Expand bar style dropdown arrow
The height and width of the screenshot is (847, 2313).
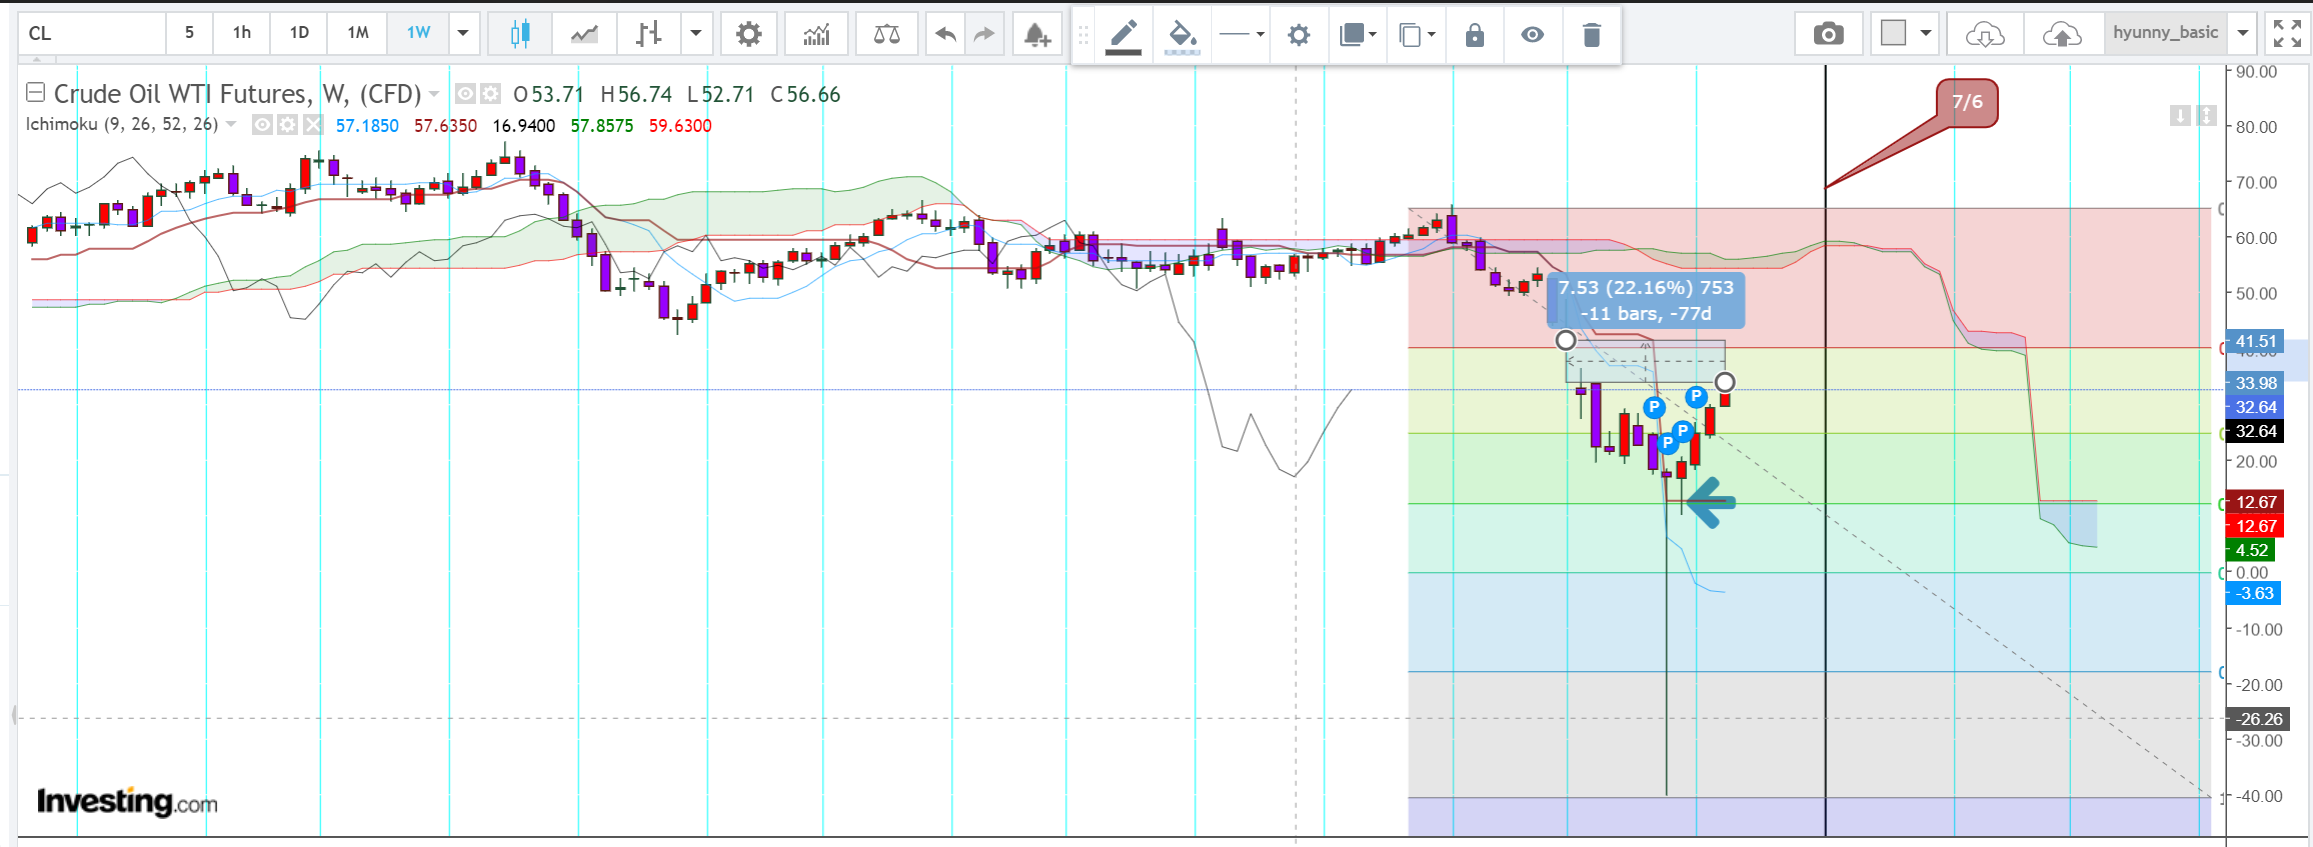click(x=696, y=34)
